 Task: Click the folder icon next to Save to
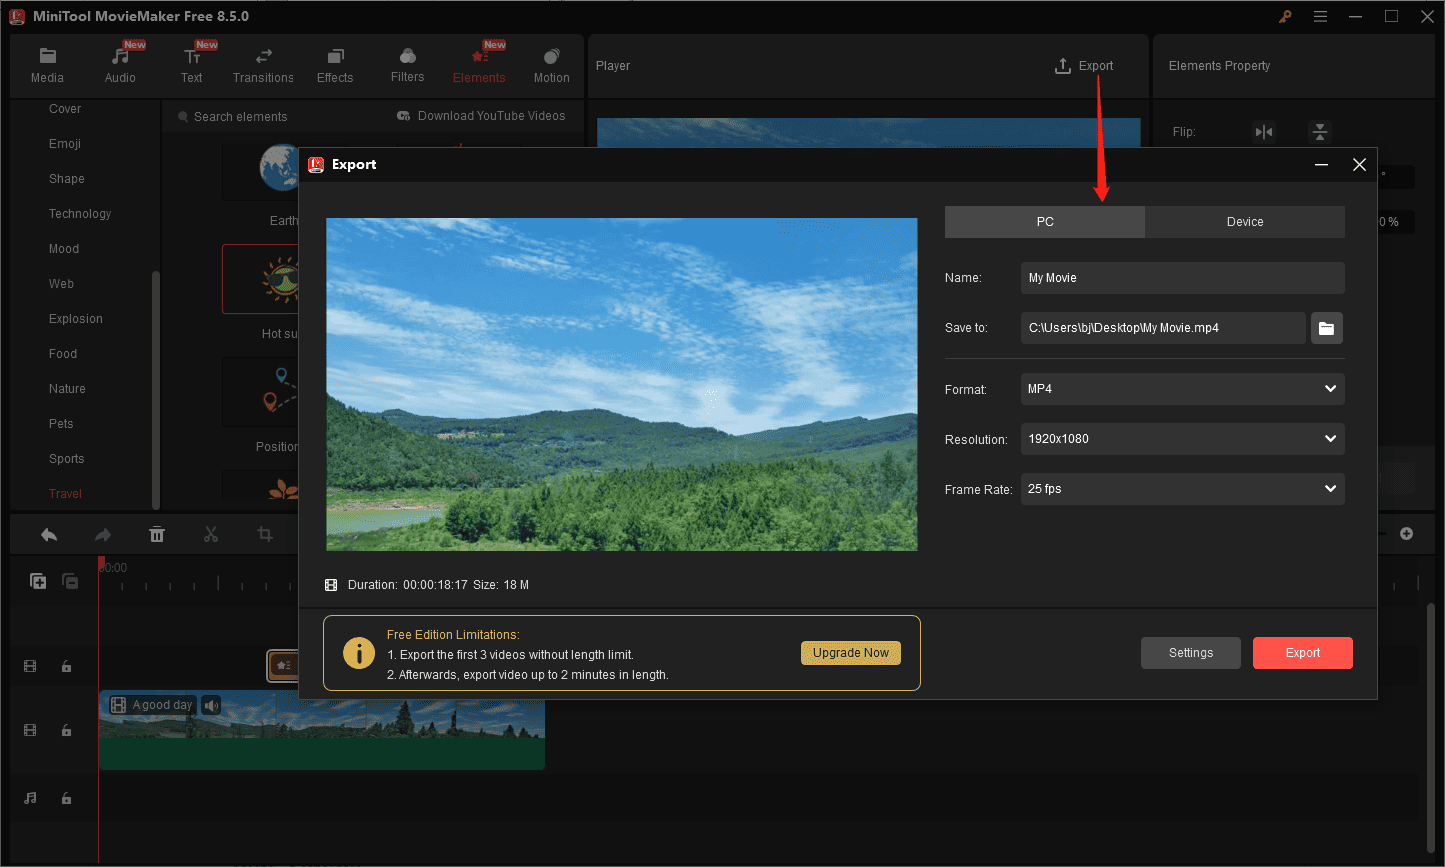point(1326,327)
